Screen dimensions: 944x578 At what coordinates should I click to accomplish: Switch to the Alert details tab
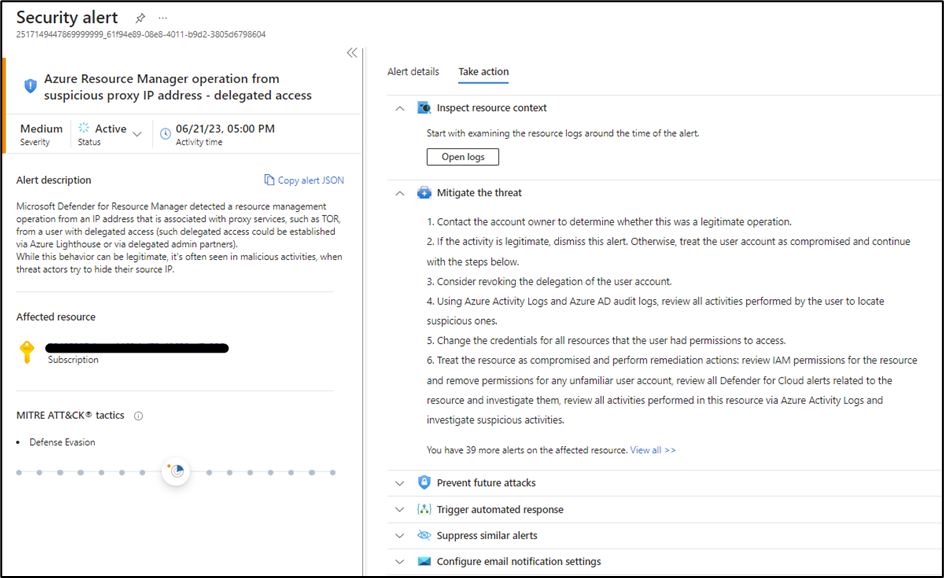tap(413, 72)
